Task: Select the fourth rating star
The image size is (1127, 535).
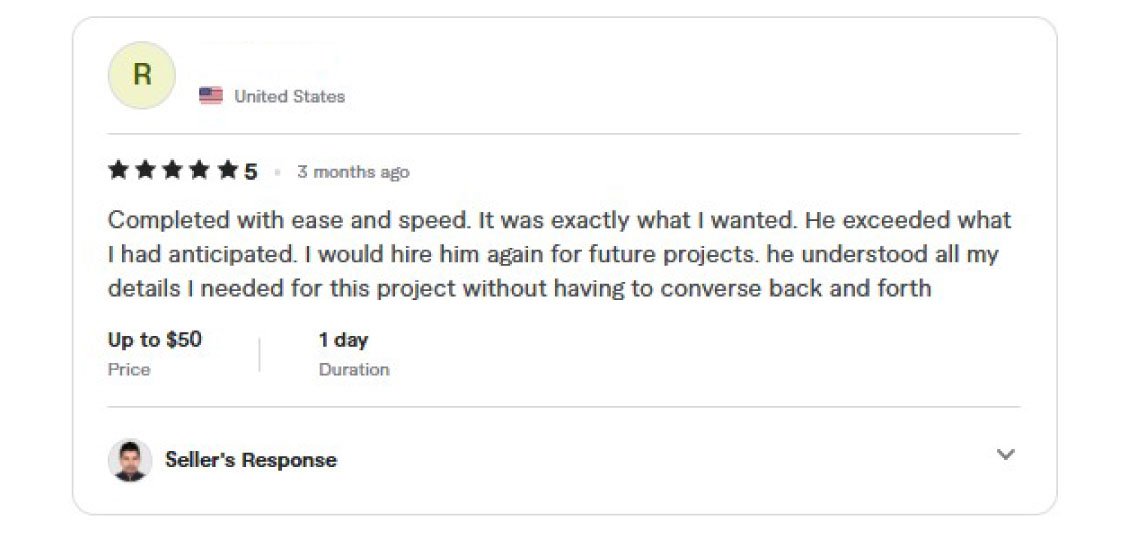Action: click(x=200, y=170)
